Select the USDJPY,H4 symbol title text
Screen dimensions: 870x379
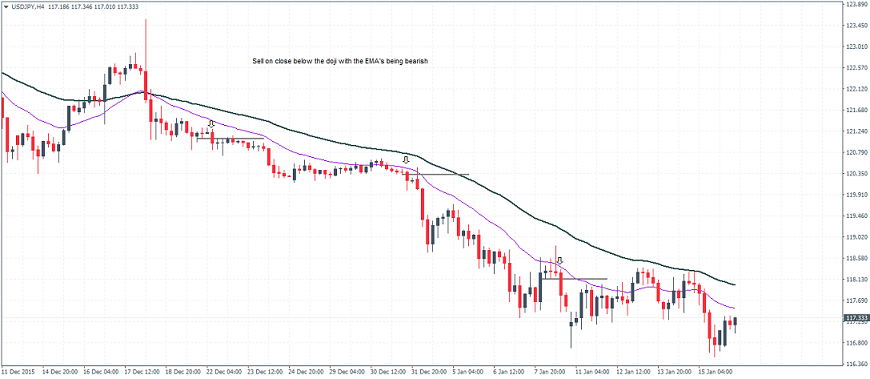(x=27, y=6)
